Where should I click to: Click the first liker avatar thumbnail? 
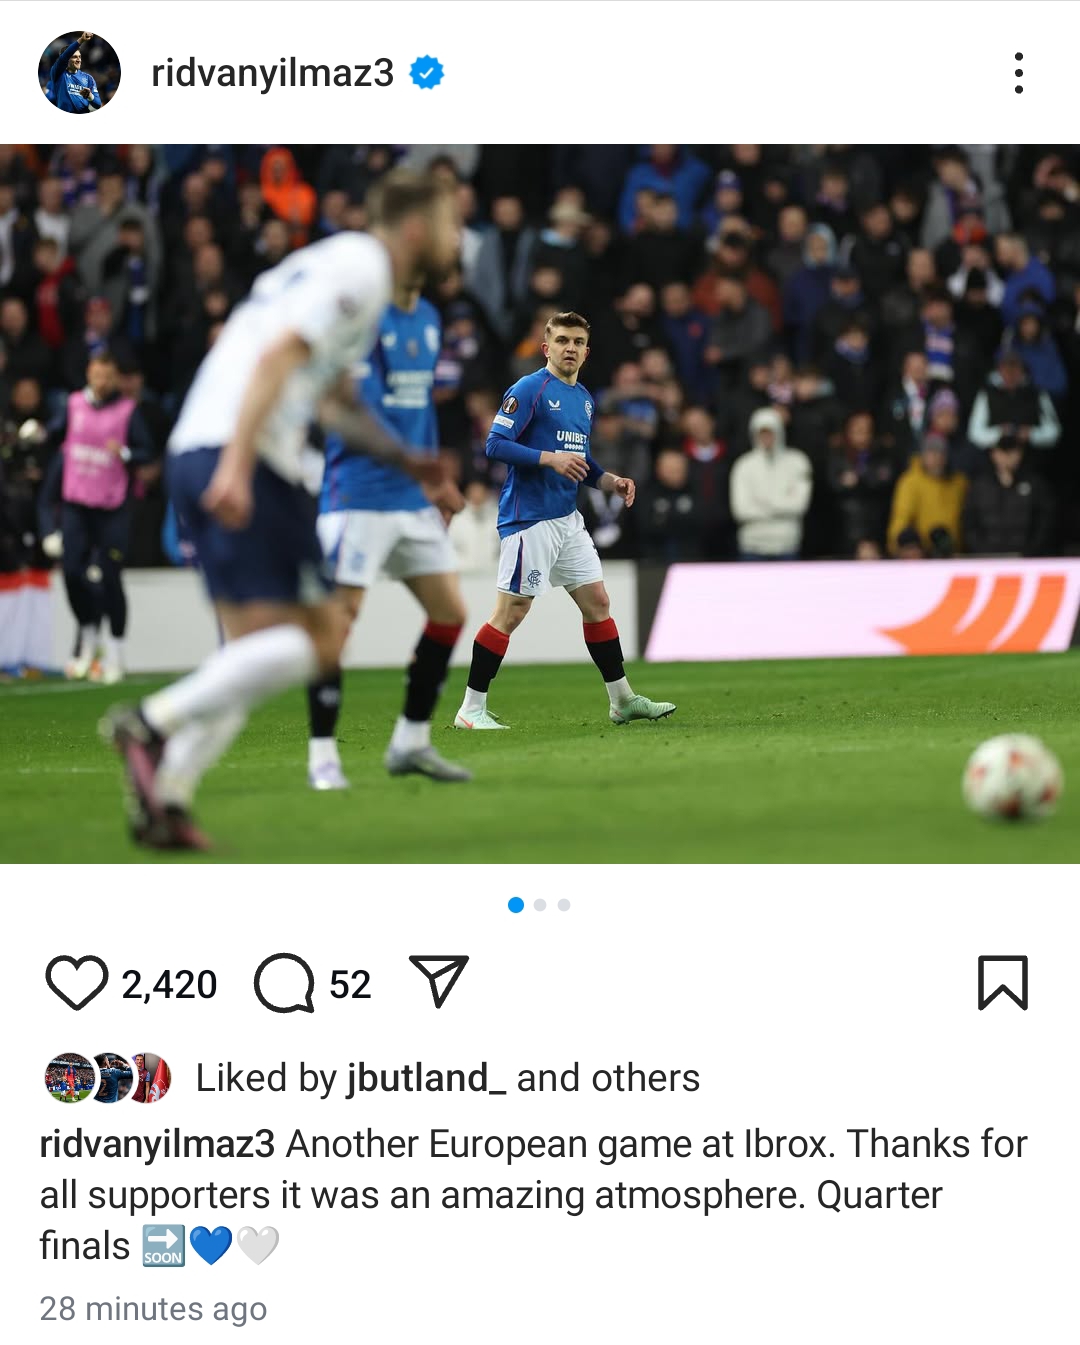click(x=69, y=1078)
